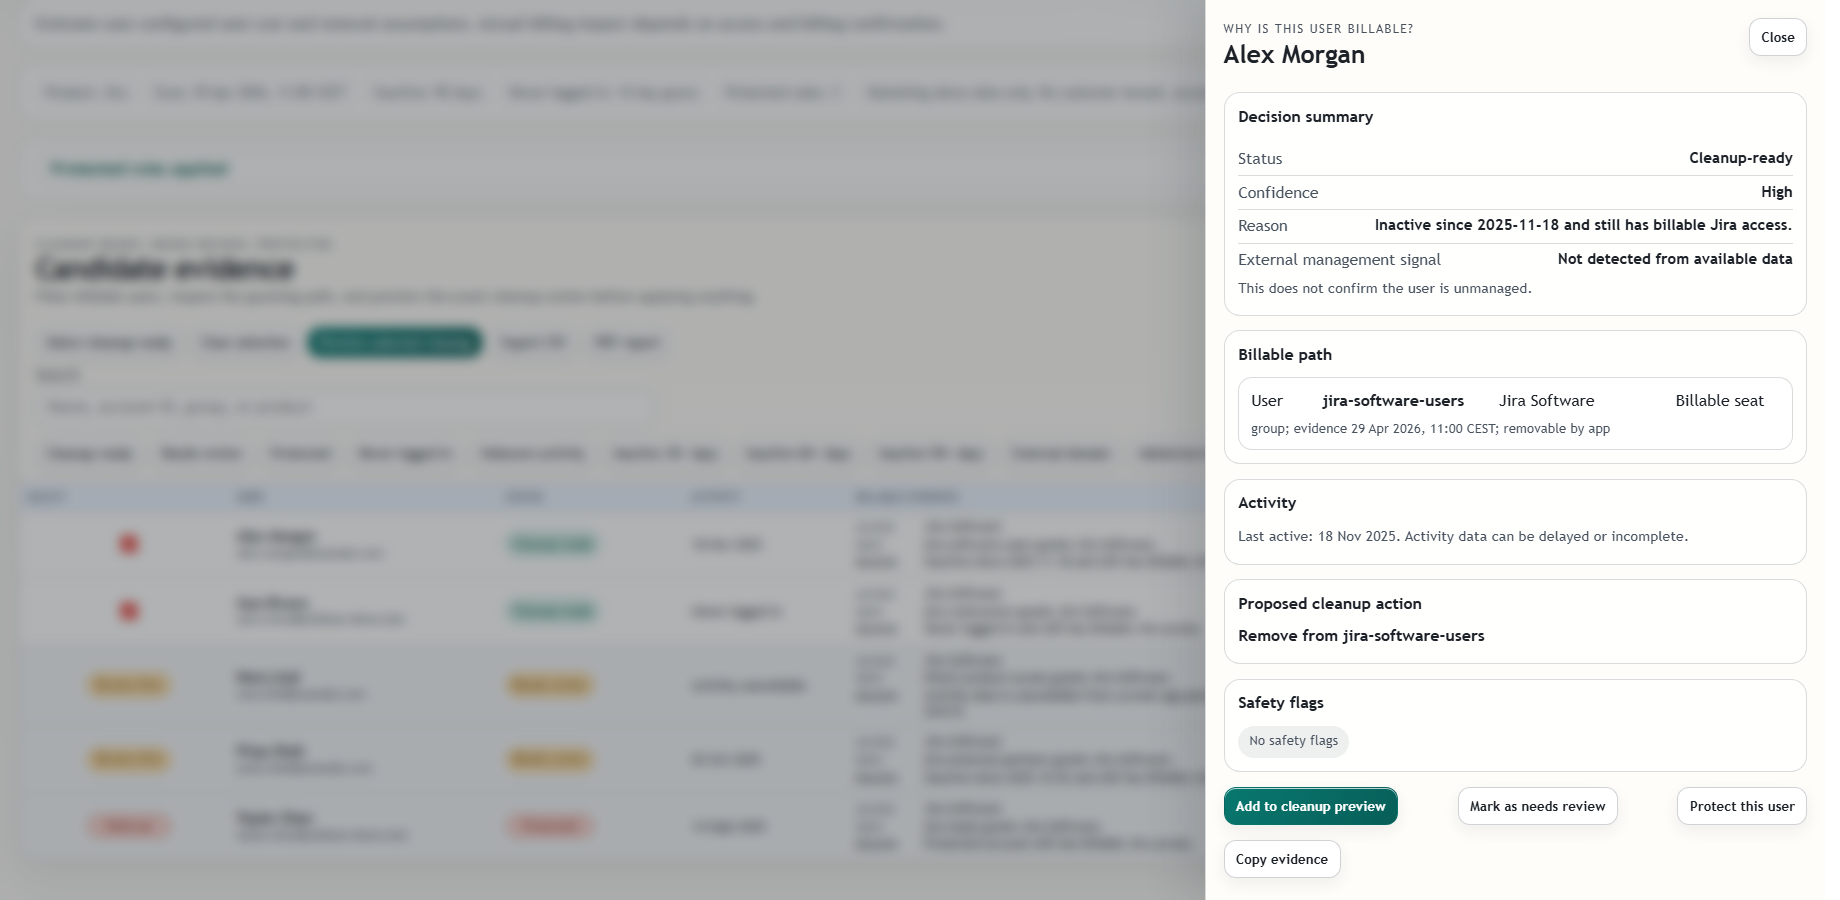Image resolution: width=1840 pixels, height=900 pixels.
Task: Click "Remove from jira-software-users" proposed action
Action: coord(1361,635)
